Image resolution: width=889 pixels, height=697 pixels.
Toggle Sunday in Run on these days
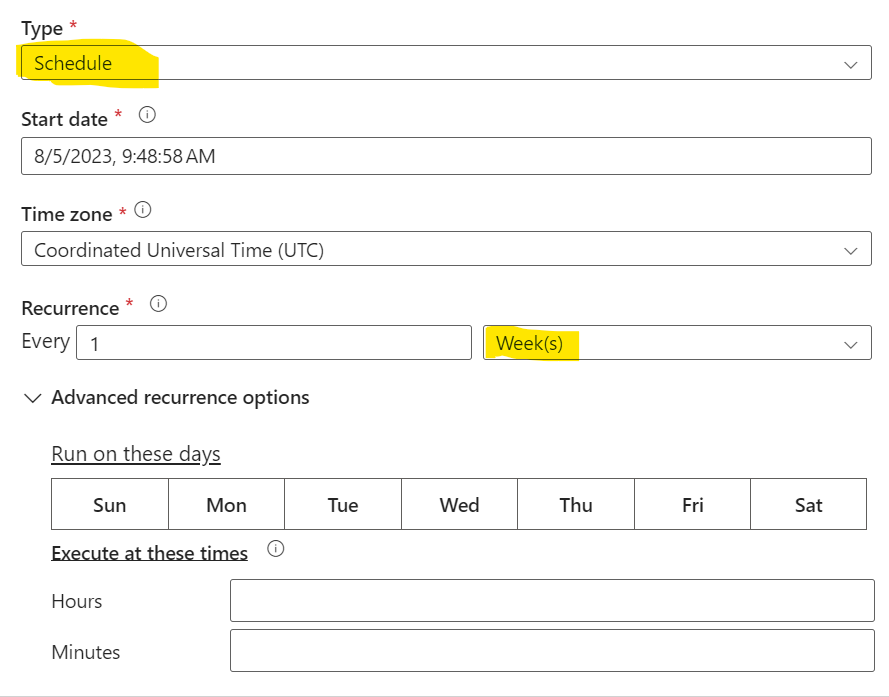pyautogui.click(x=110, y=504)
